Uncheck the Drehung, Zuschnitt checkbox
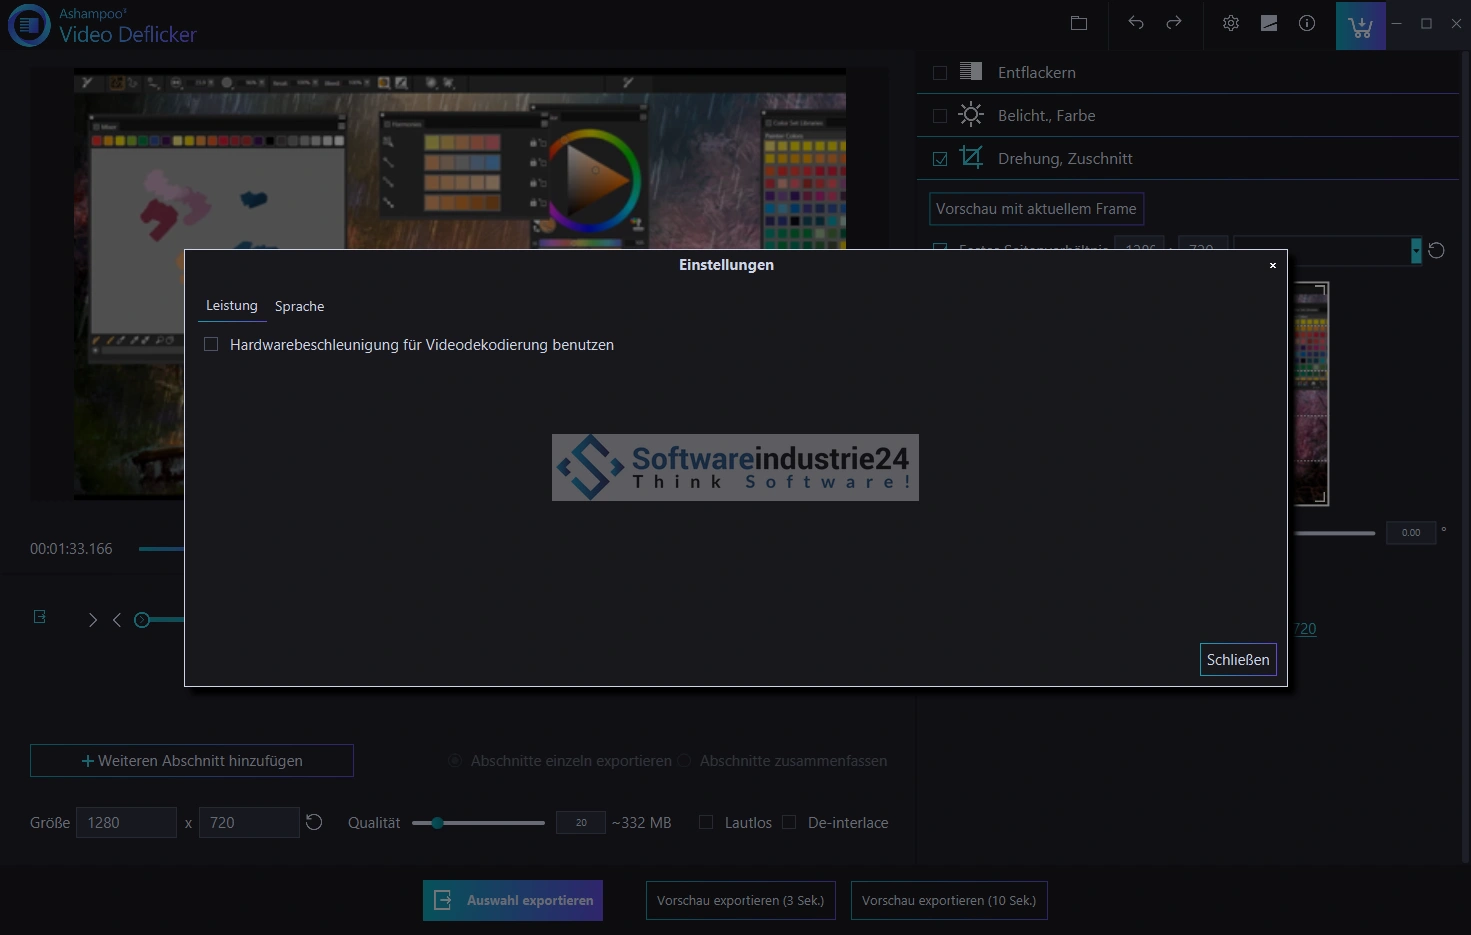Screen dimensions: 1471x935 pos(940,159)
